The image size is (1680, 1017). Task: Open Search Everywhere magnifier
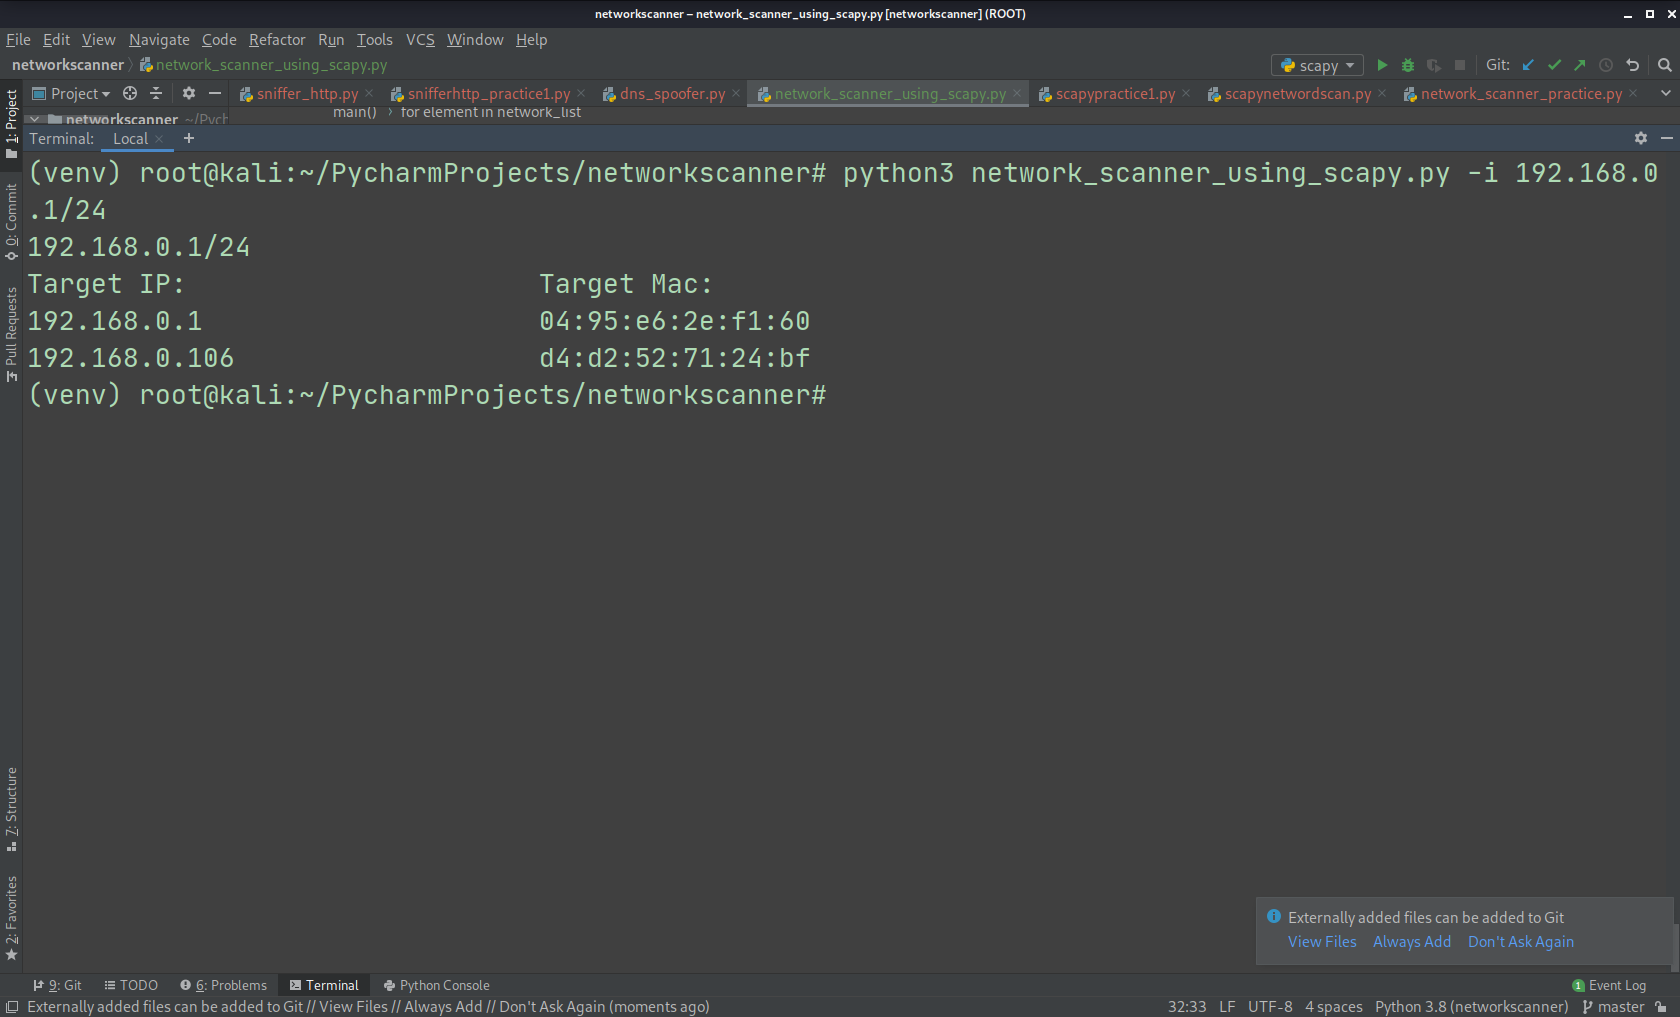coord(1665,65)
